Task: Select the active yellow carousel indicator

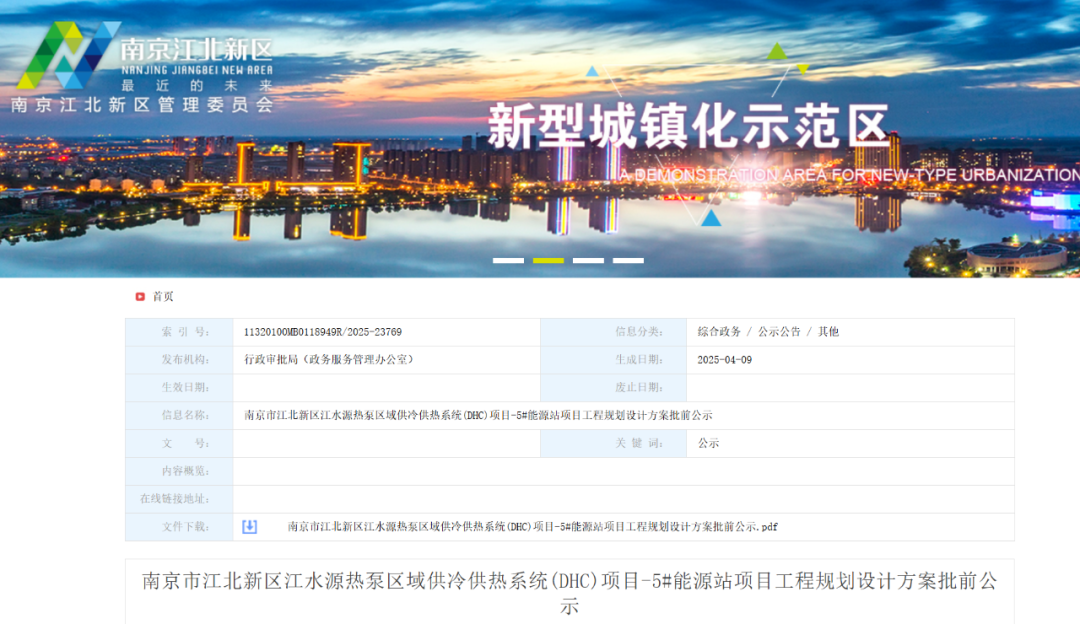Action: point(548,260)
